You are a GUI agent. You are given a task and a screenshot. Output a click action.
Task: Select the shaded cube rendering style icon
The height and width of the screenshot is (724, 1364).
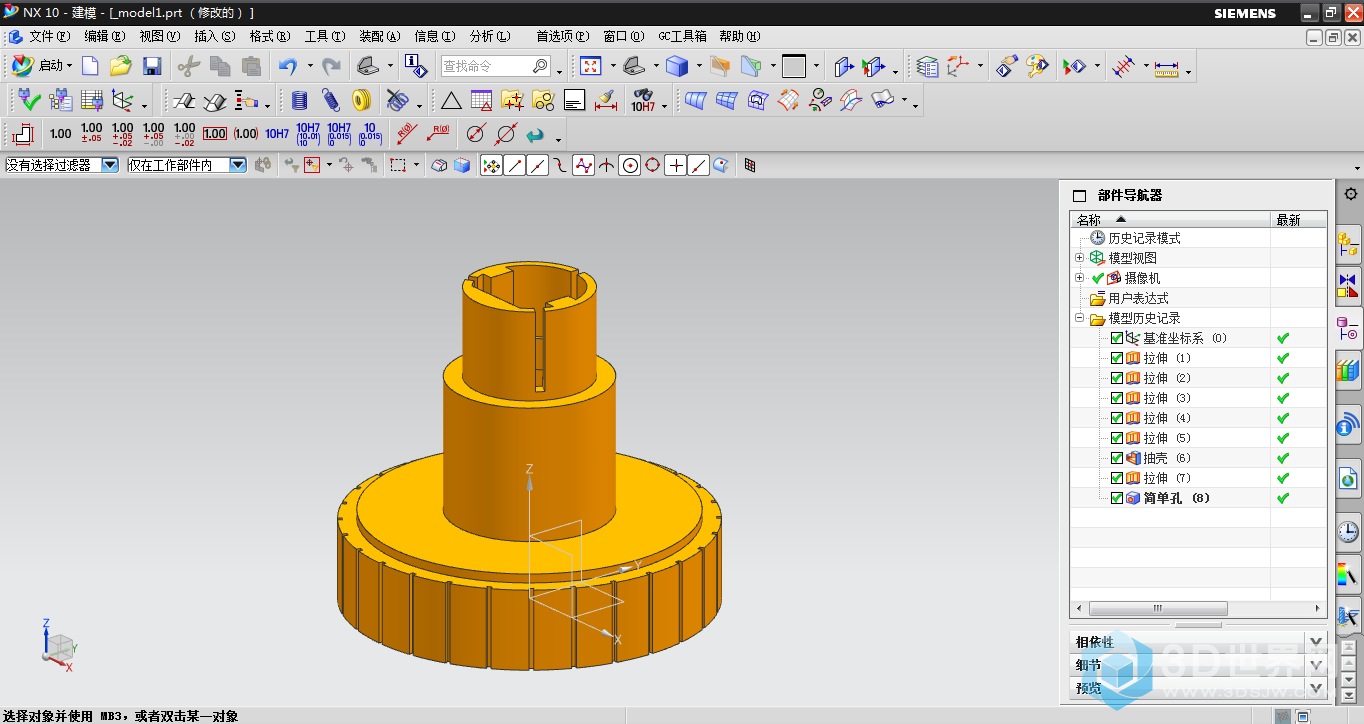pos(677,66)
